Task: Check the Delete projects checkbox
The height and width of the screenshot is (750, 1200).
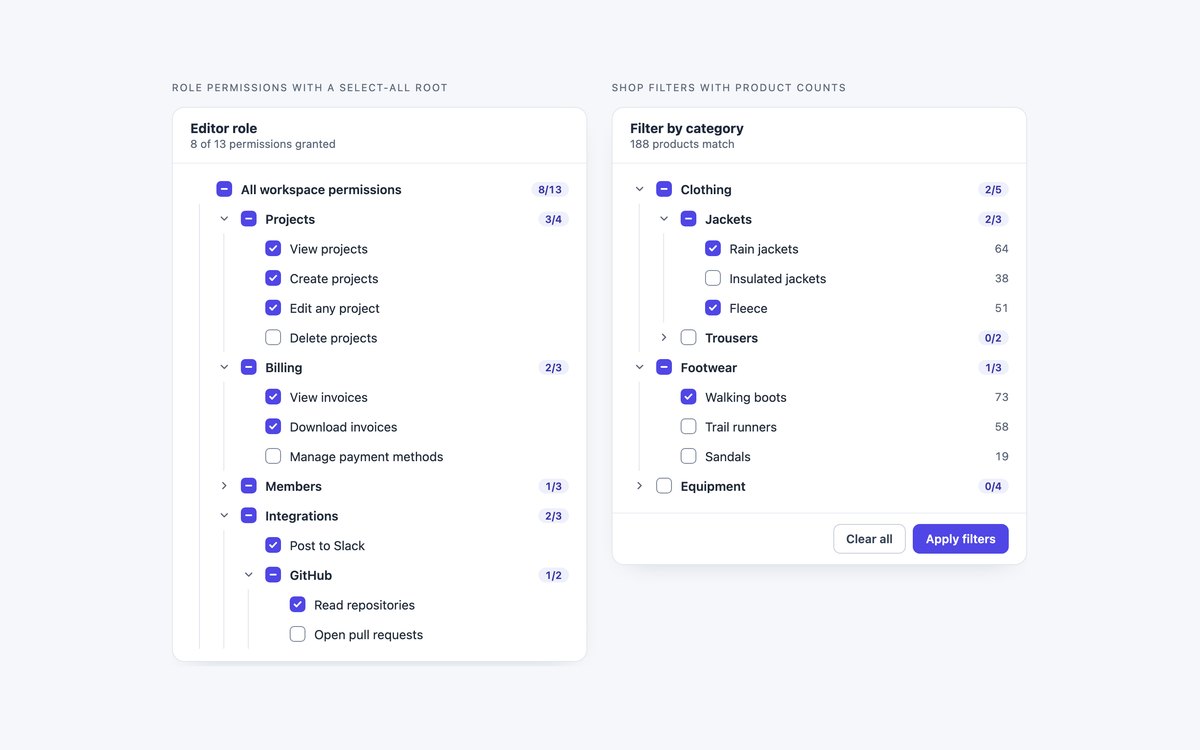Action: click(273, 337)
